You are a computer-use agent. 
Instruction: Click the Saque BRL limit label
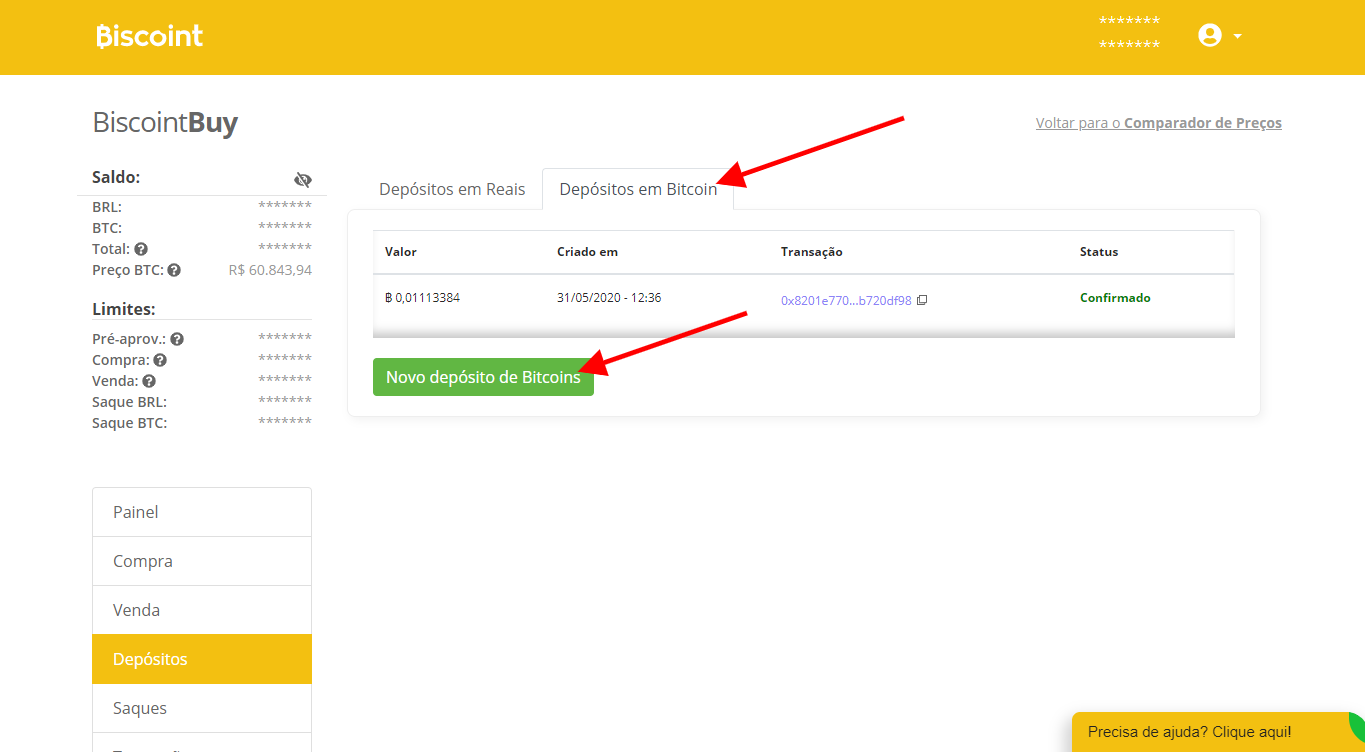(129, 402)
